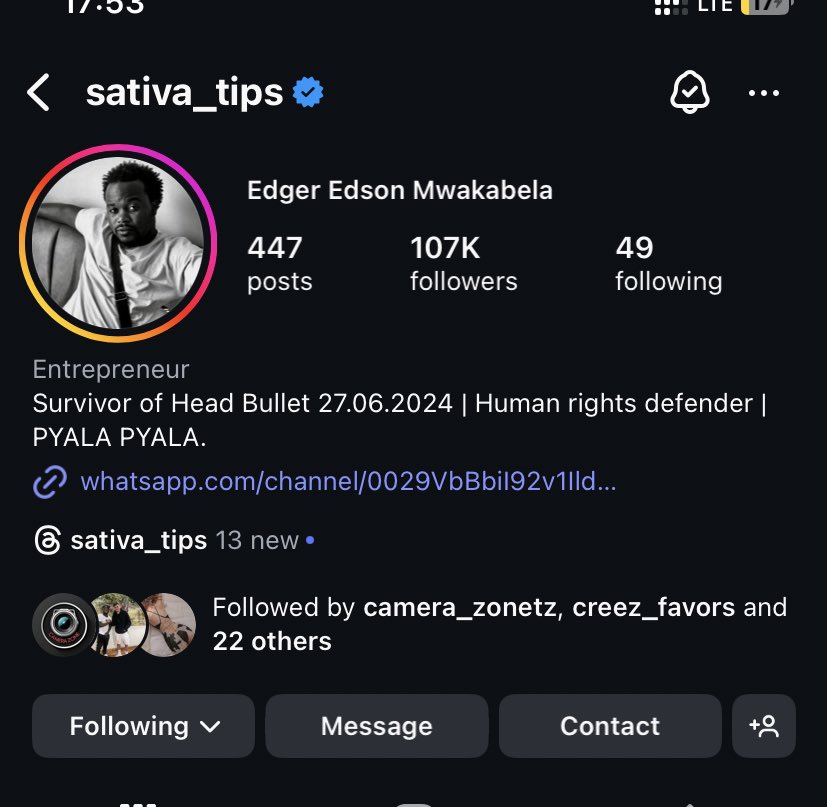Open the 447 posts count
Image resolution: width=827 pixels, height=807 pixels.
pyautogui.click(x=280, y=263)
